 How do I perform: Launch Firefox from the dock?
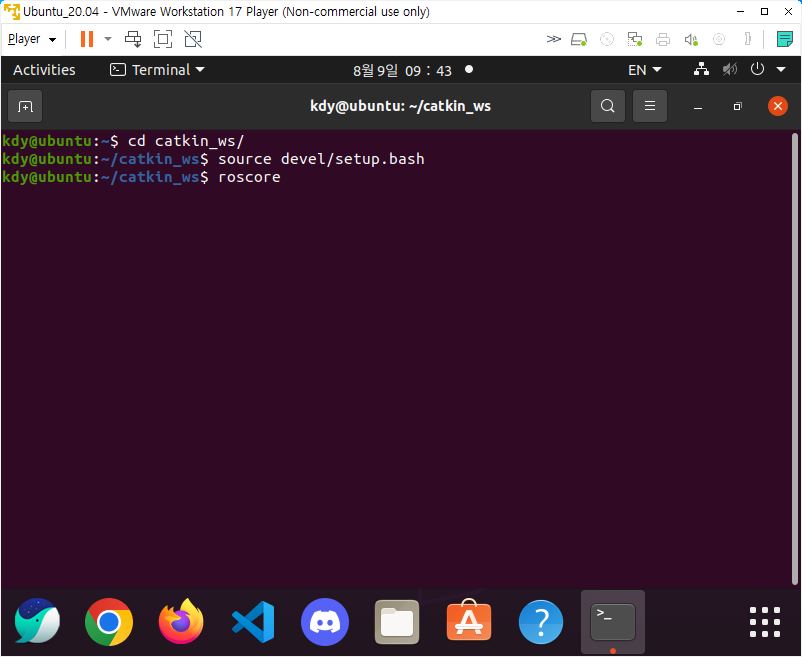click(181, 622)
